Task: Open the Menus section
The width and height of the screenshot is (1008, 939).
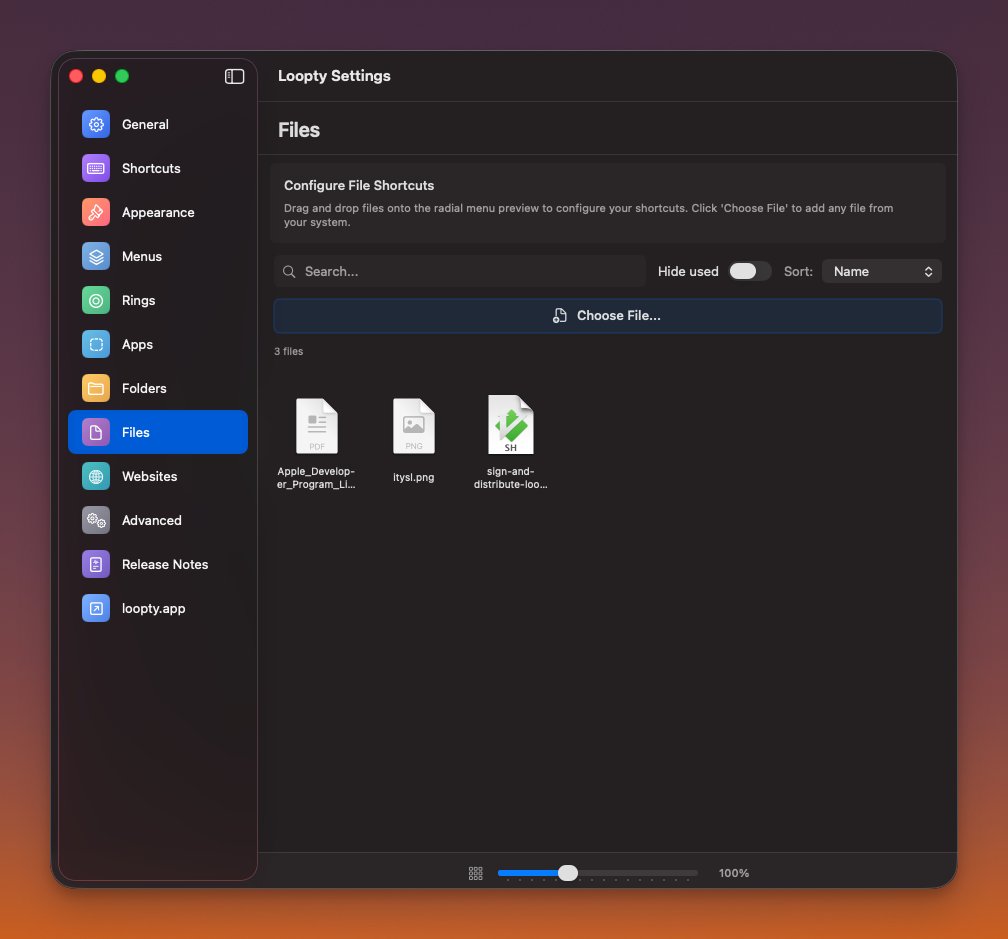Action: tap(142, 256)
